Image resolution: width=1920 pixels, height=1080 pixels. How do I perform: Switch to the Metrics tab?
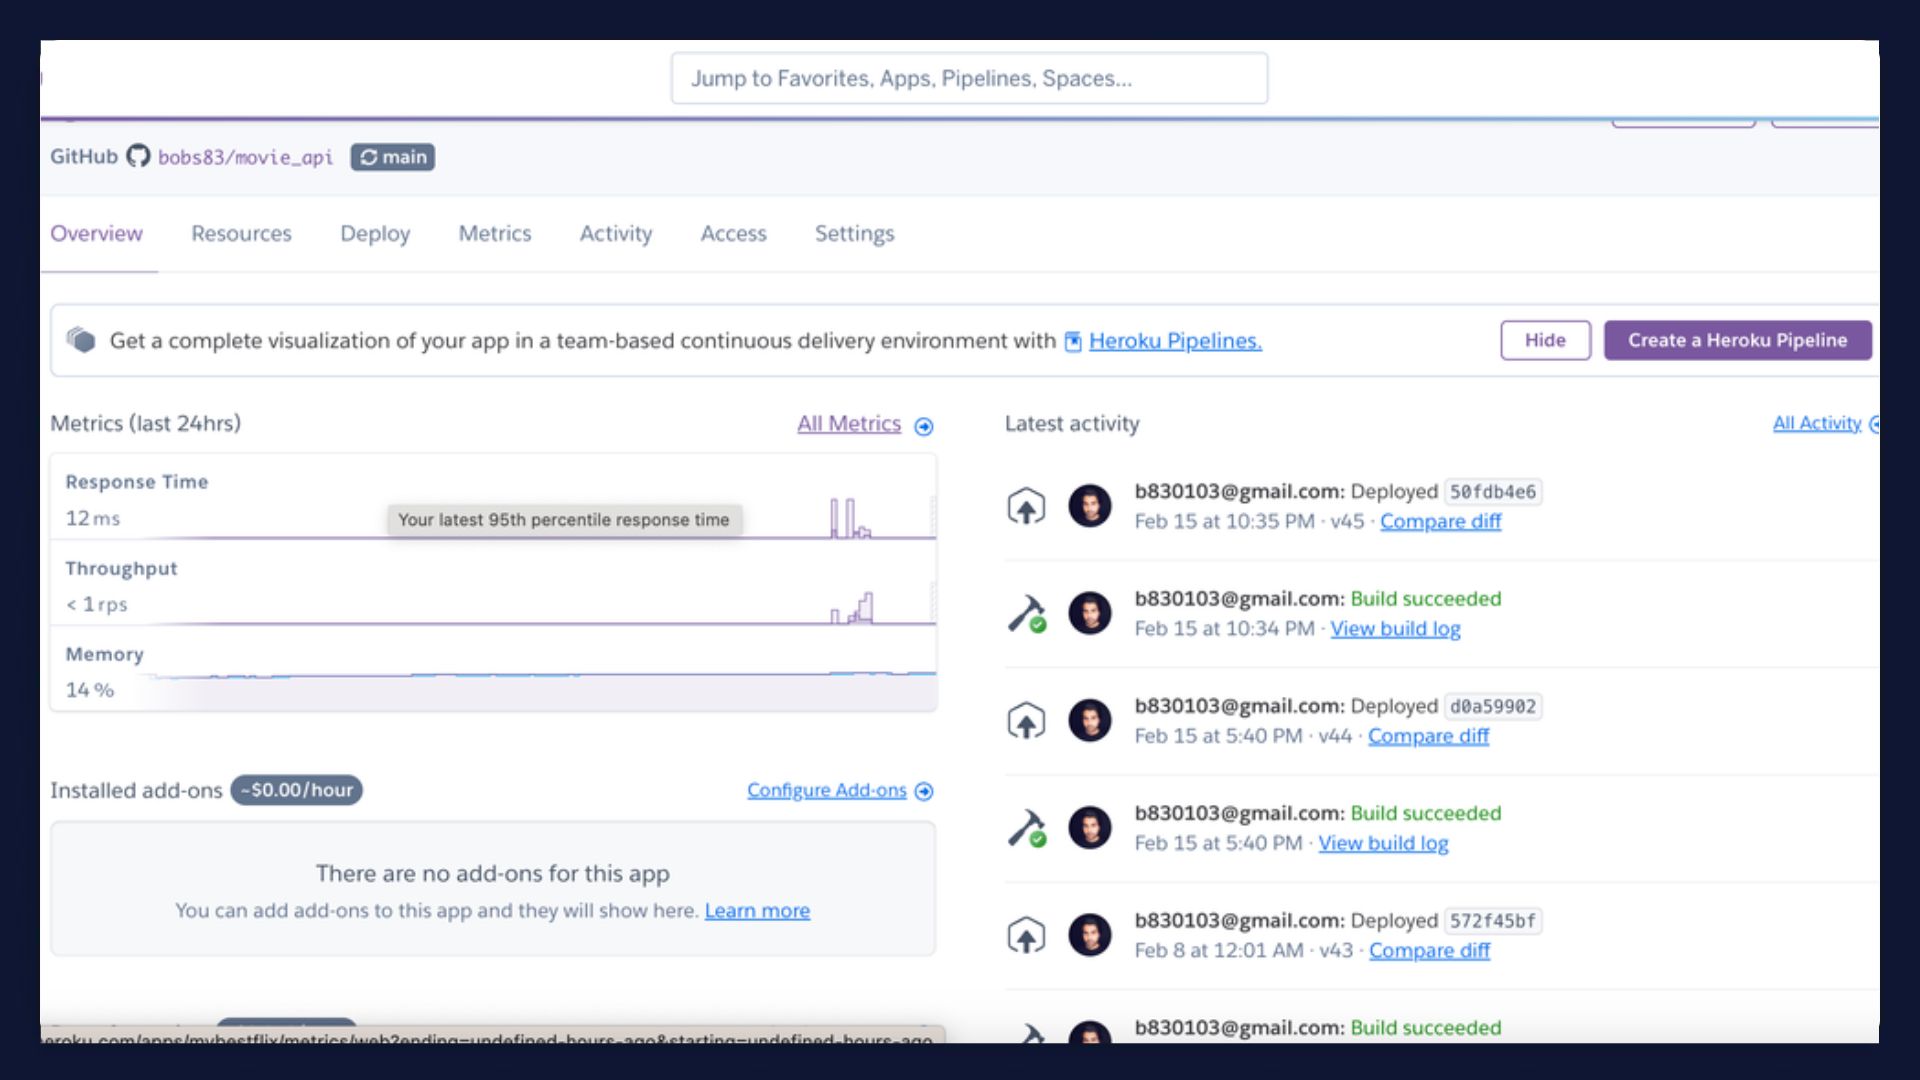pyautogui.click(x=495, y=232)
